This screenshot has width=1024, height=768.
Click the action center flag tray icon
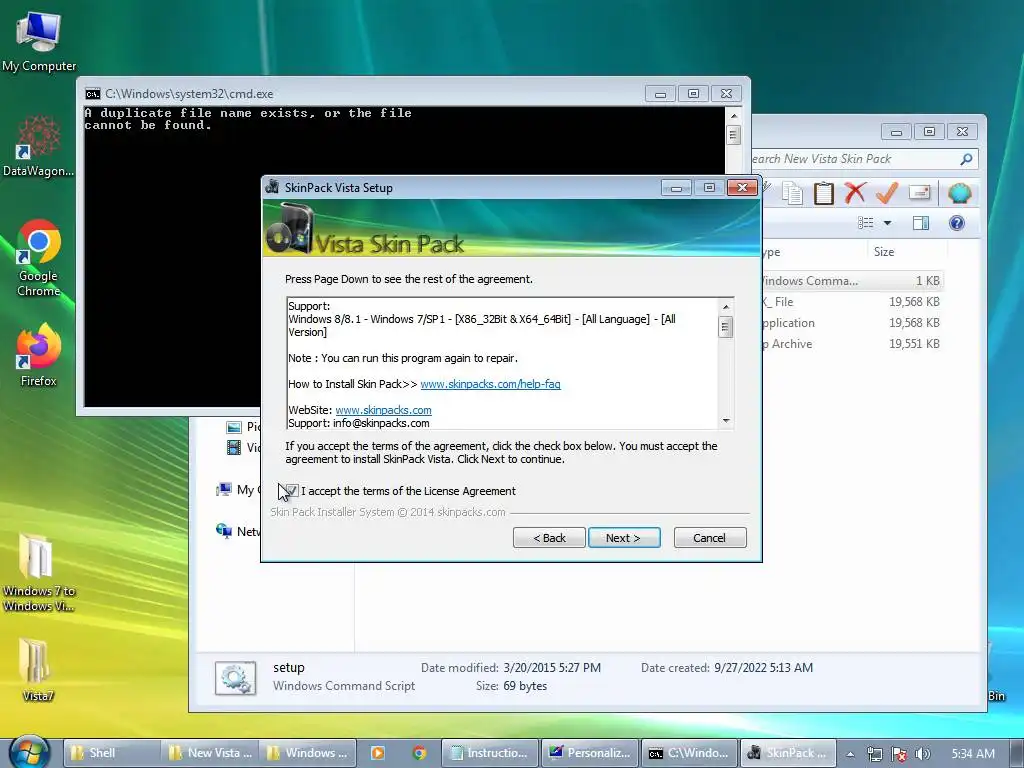coord(899,754)
